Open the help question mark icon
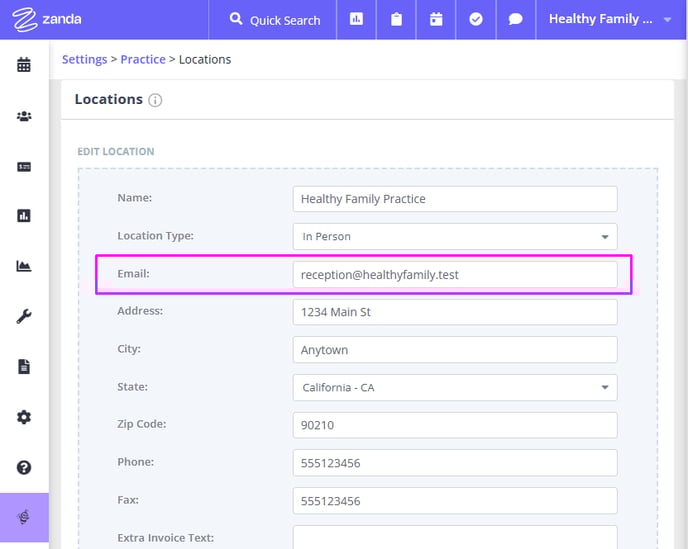Viewport: 688px width, 549px height. point(24,467)
